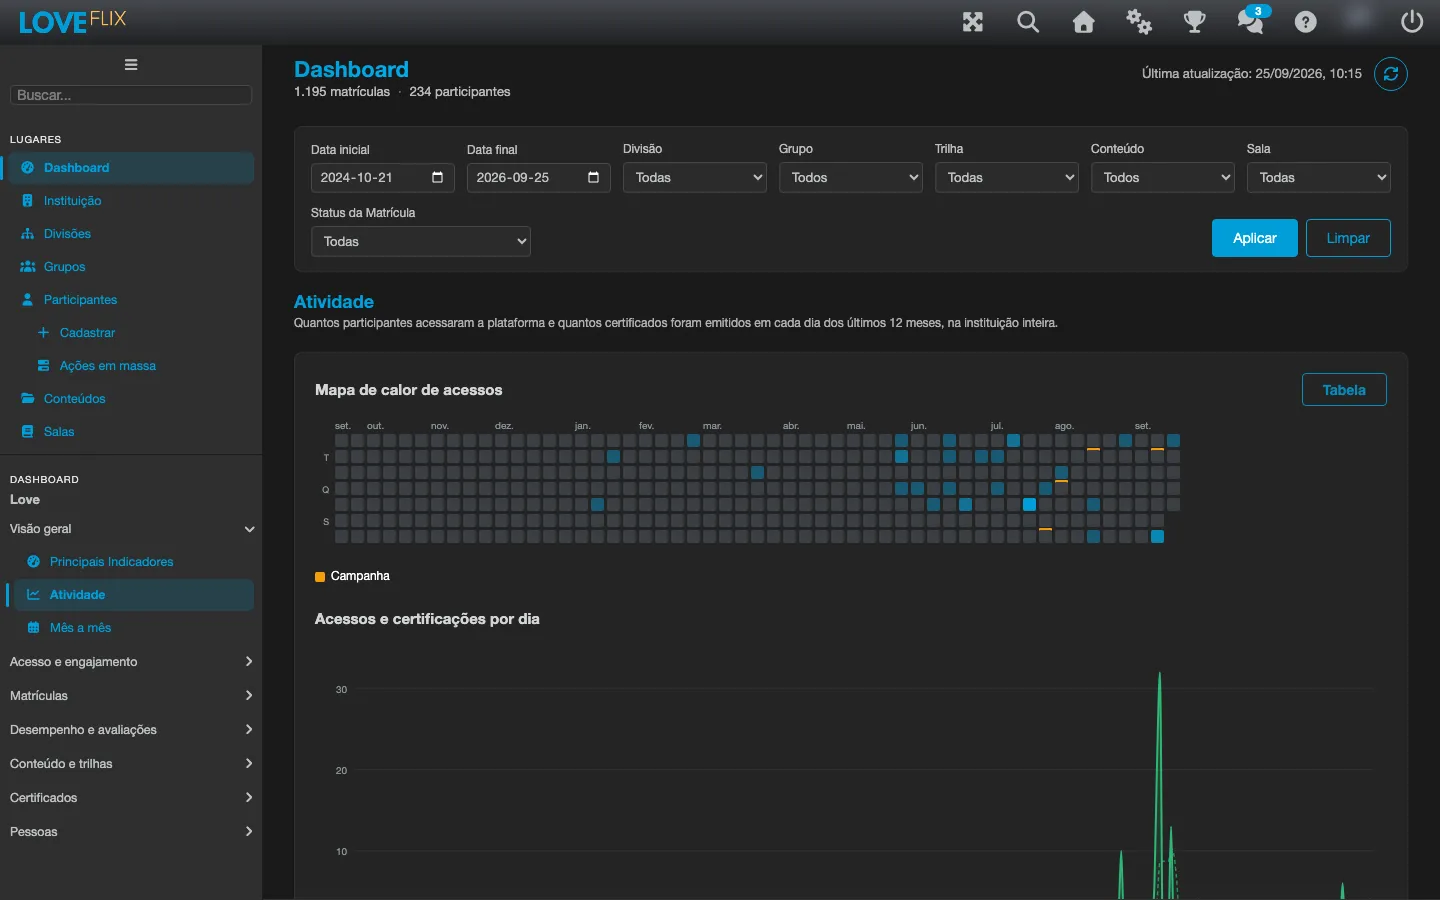Screen dimensions: 1440x900
Task: Open the trophy achievements icon
Action: tap(1195, 22)
